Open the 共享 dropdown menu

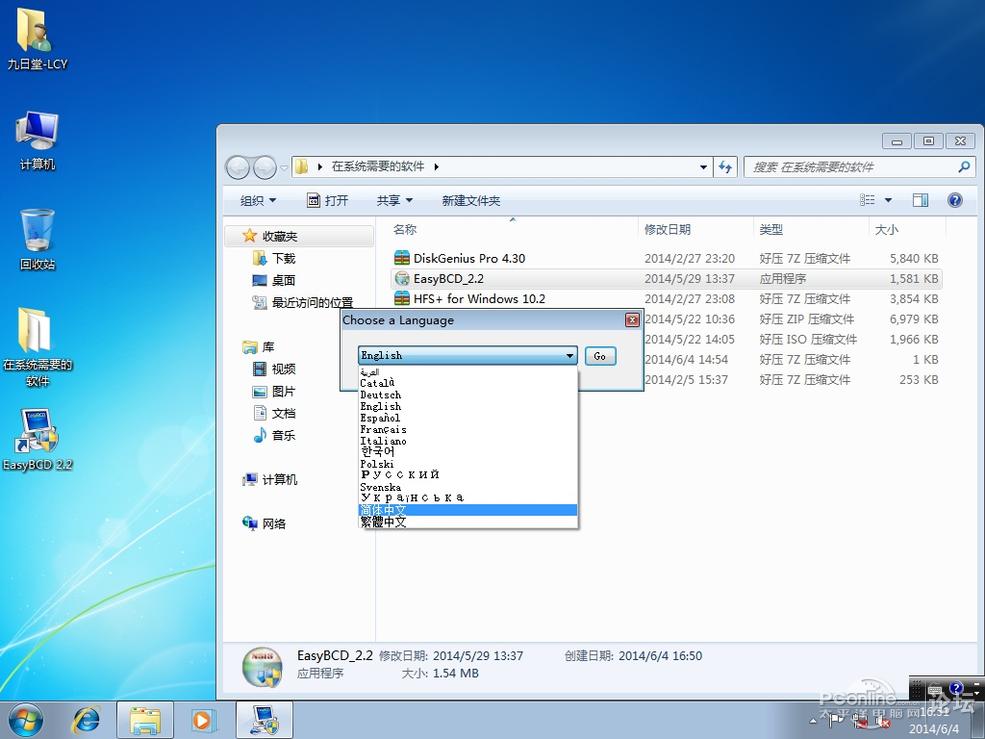(x=395, y=200)
